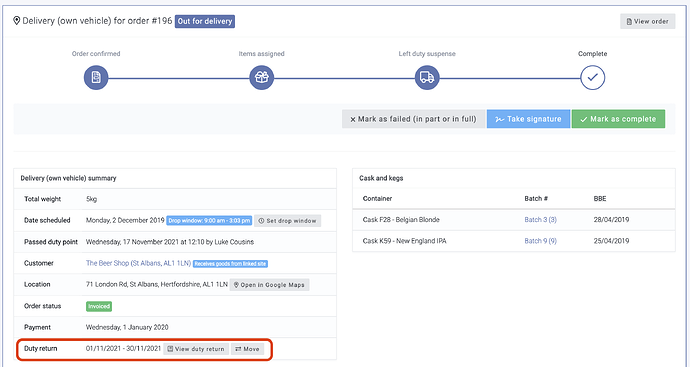Click the Order confirmed document step icon
690x367 pixels.
click(96, 77)
